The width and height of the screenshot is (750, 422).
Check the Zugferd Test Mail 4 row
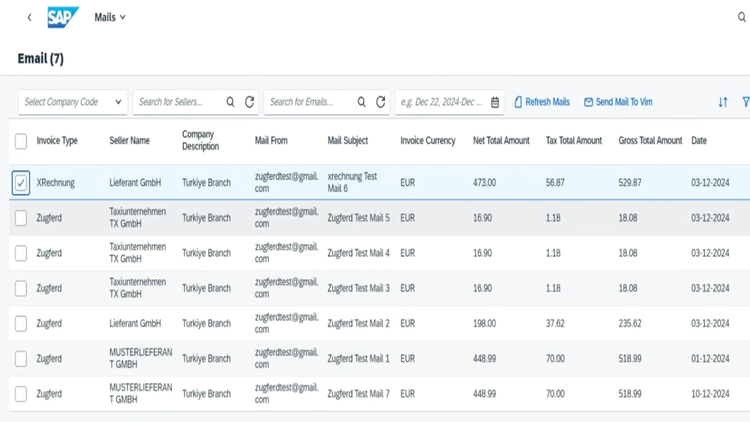pos(21,253)
